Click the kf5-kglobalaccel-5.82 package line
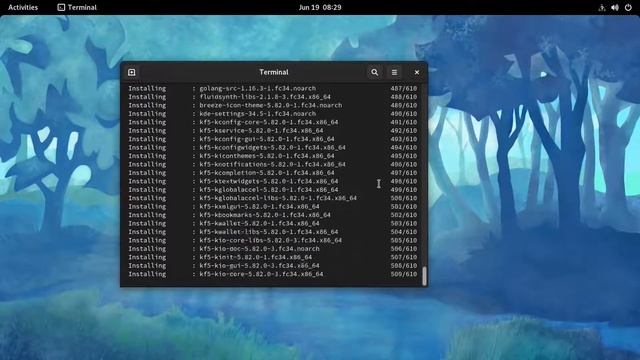 point(273,190)
